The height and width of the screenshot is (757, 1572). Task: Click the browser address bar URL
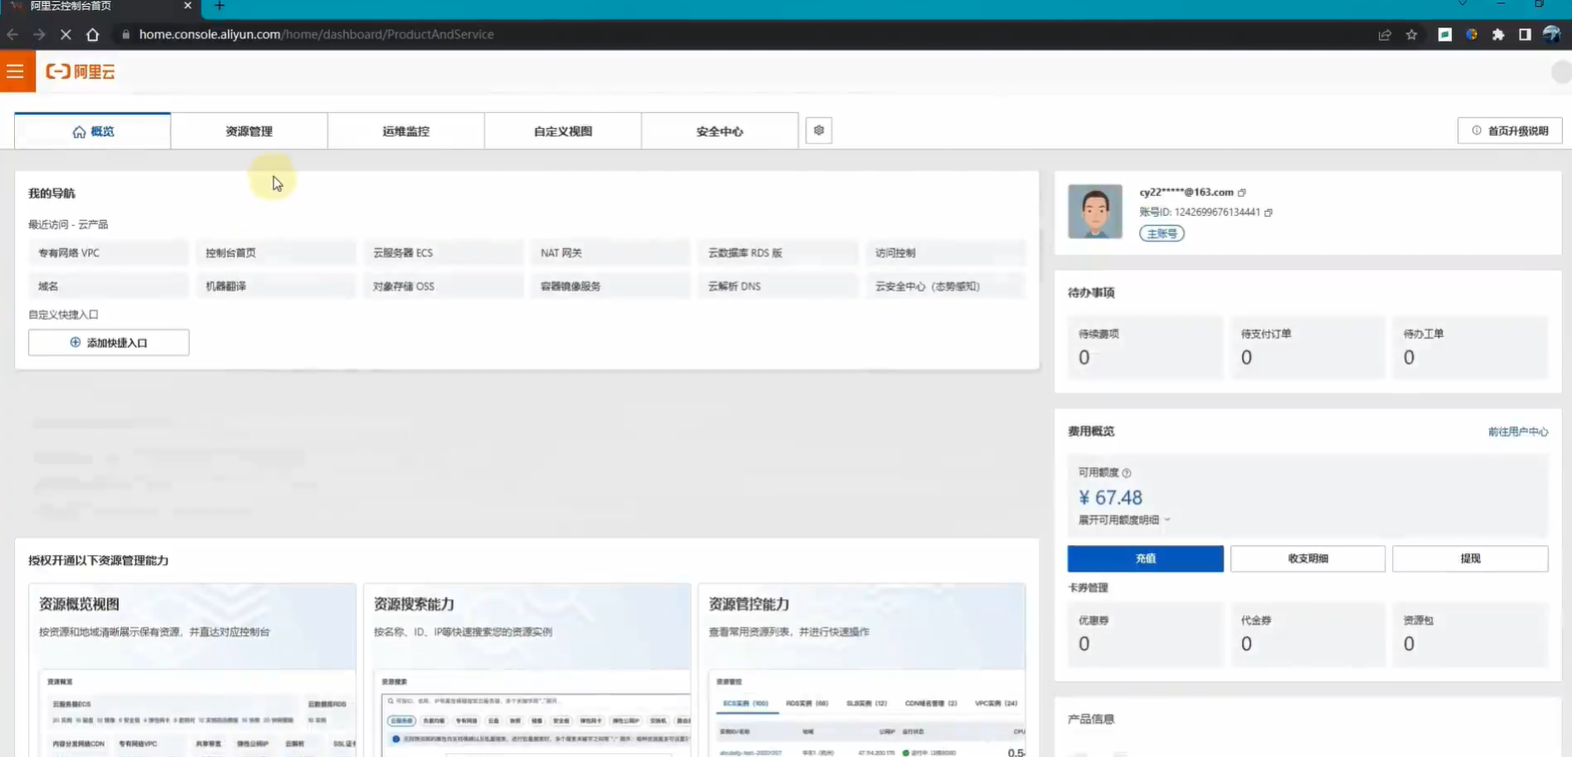coord(316,34)
